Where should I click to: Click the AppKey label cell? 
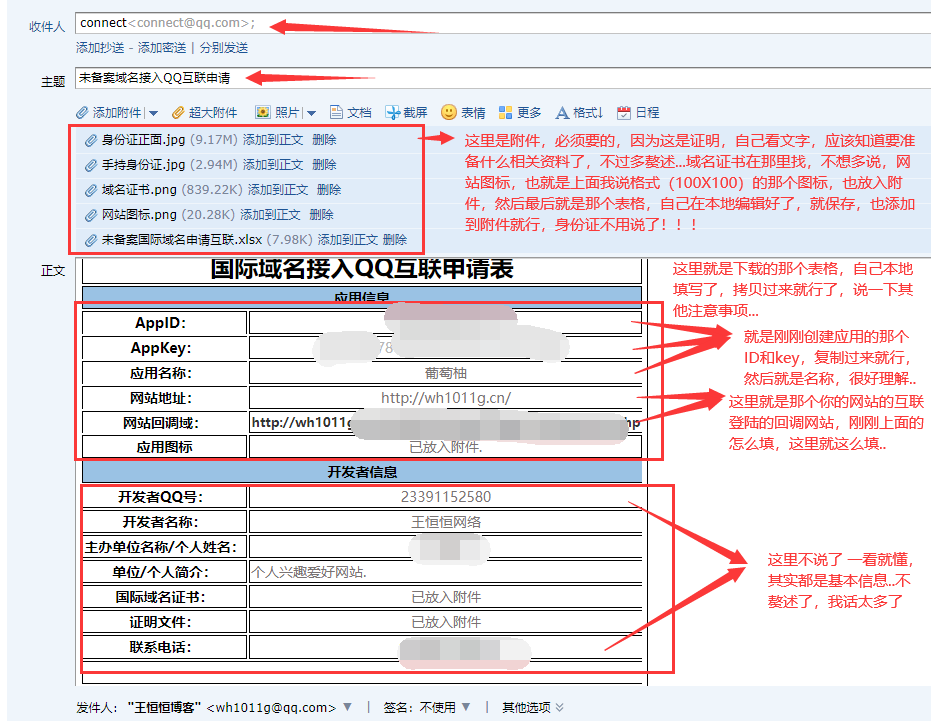tap(164, 349)
